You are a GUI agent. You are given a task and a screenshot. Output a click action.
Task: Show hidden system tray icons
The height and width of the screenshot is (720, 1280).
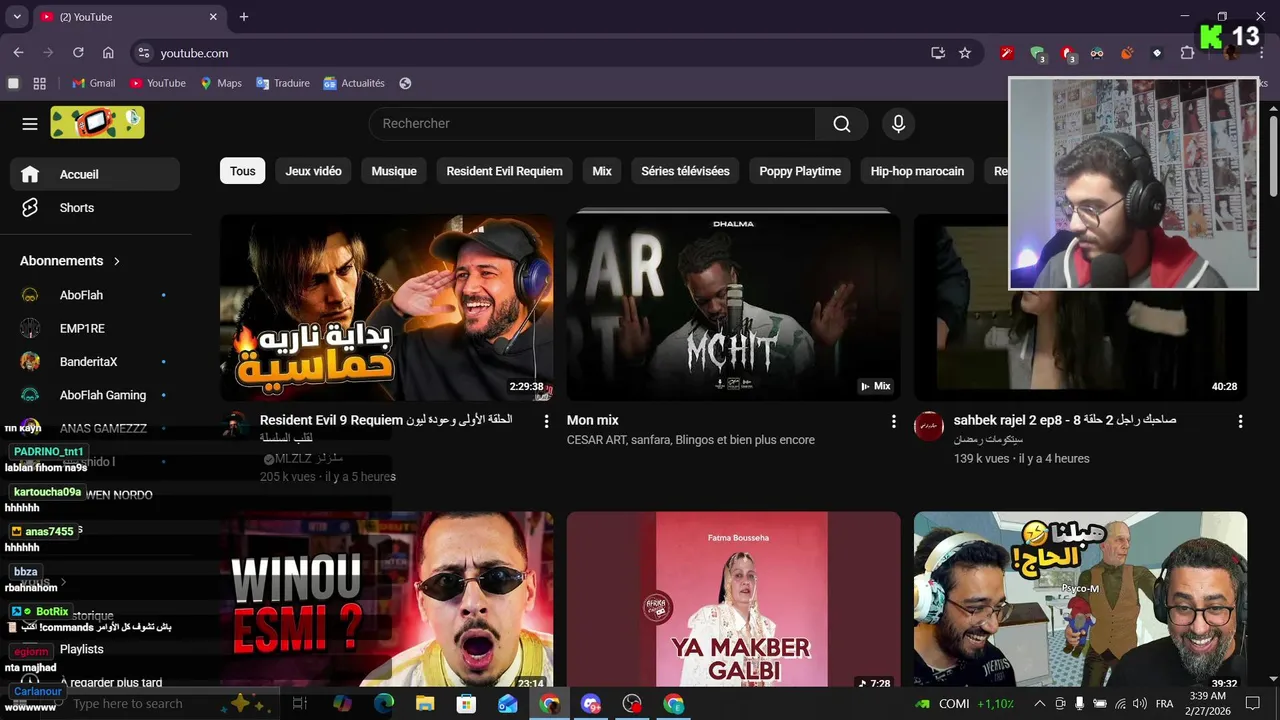1040,704
